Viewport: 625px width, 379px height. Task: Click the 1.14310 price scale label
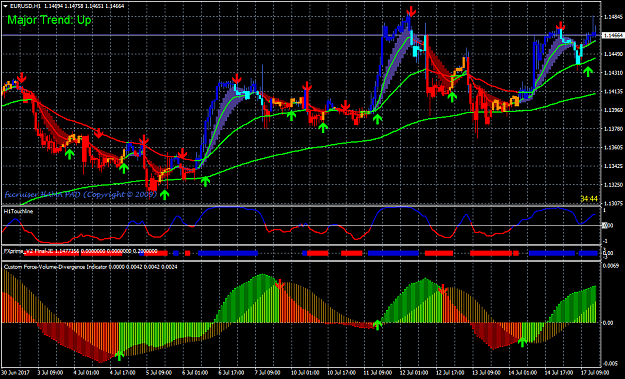click(x=613, y=73)
